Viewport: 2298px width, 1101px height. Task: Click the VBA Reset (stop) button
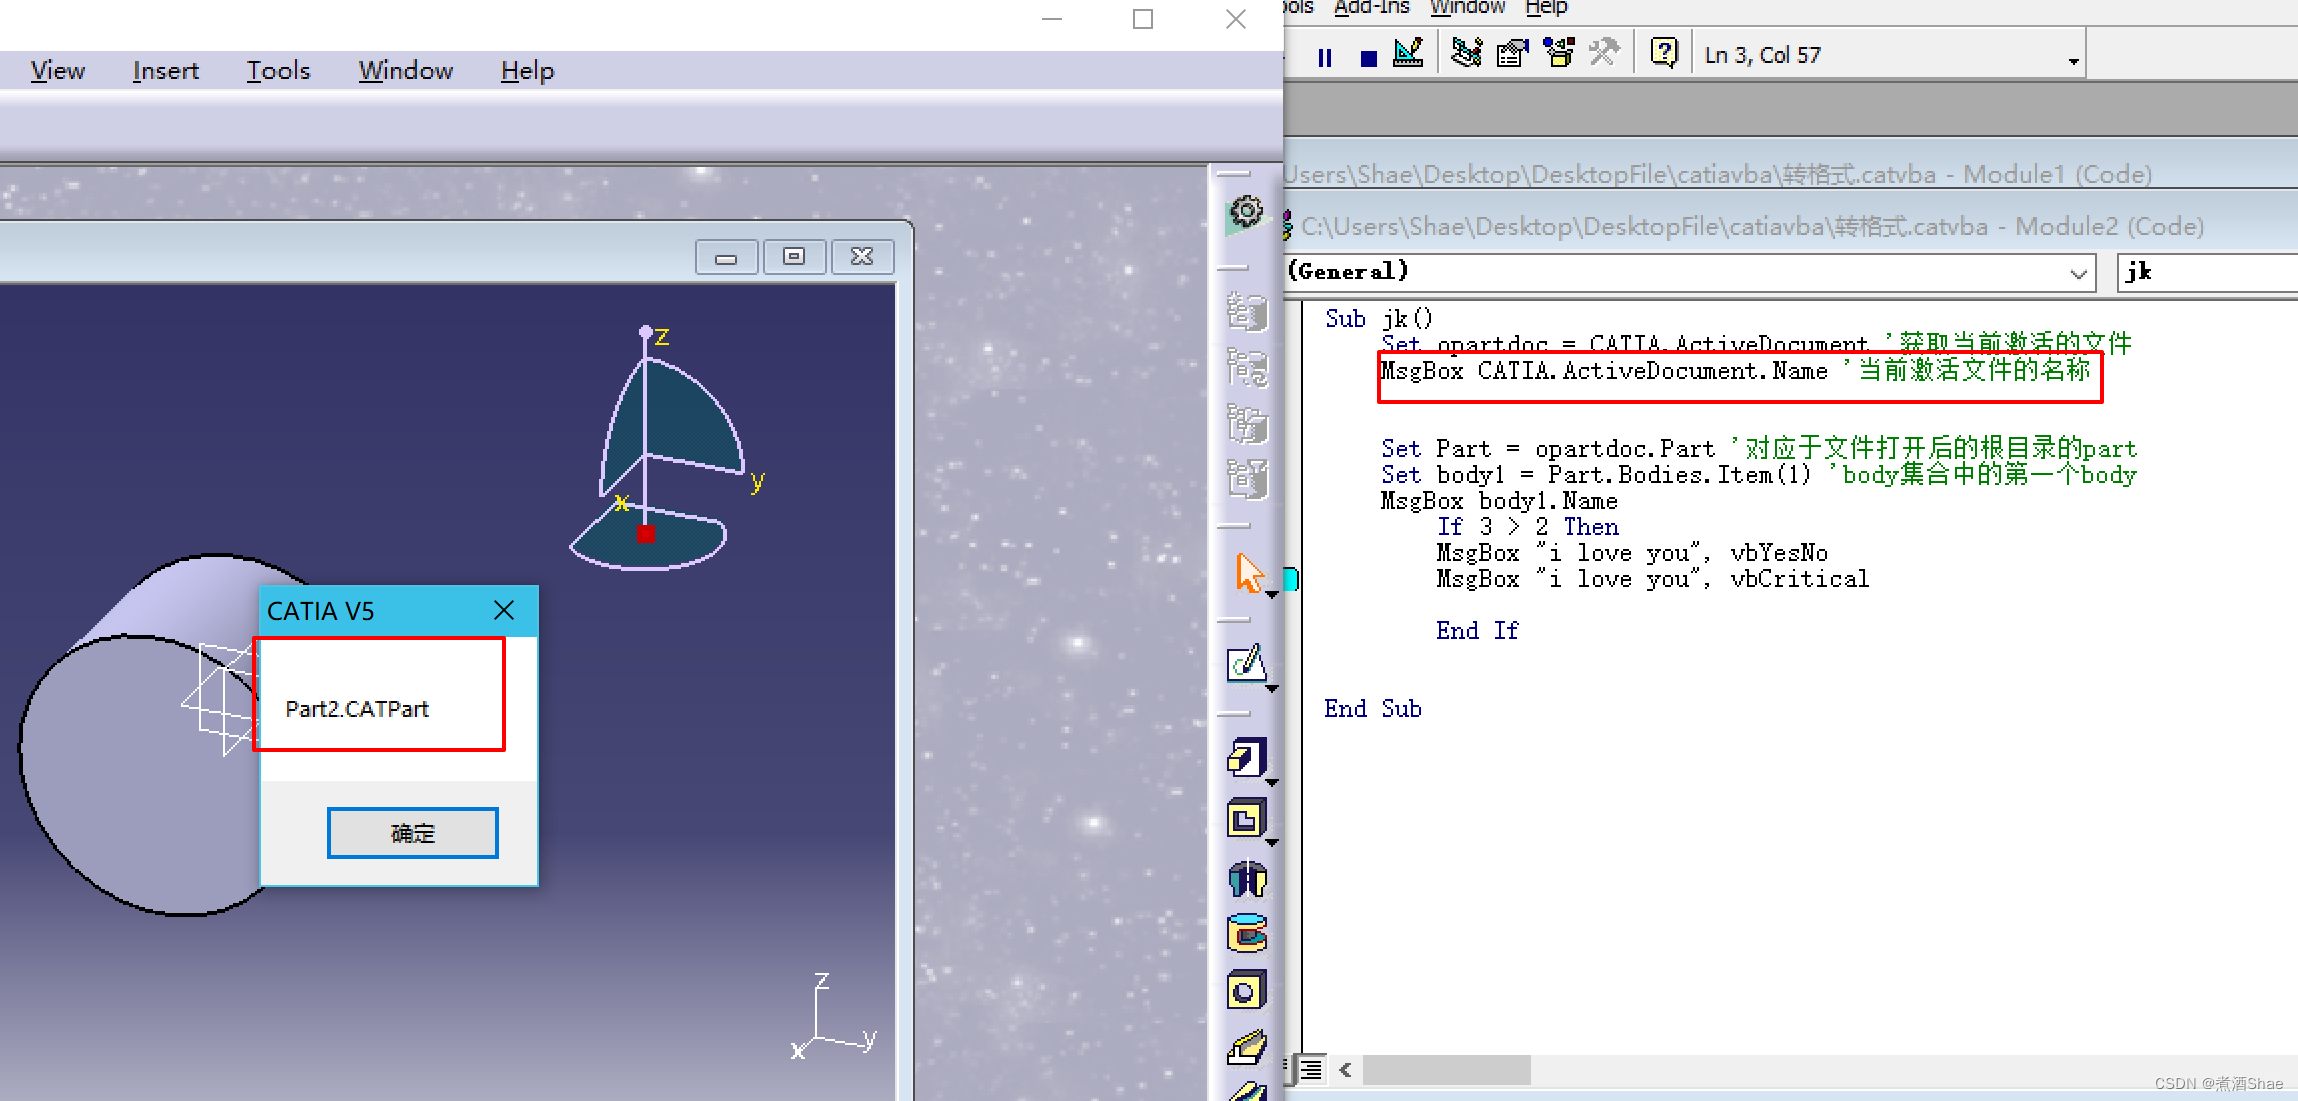pyautogui.click(x=1369, y=58)
